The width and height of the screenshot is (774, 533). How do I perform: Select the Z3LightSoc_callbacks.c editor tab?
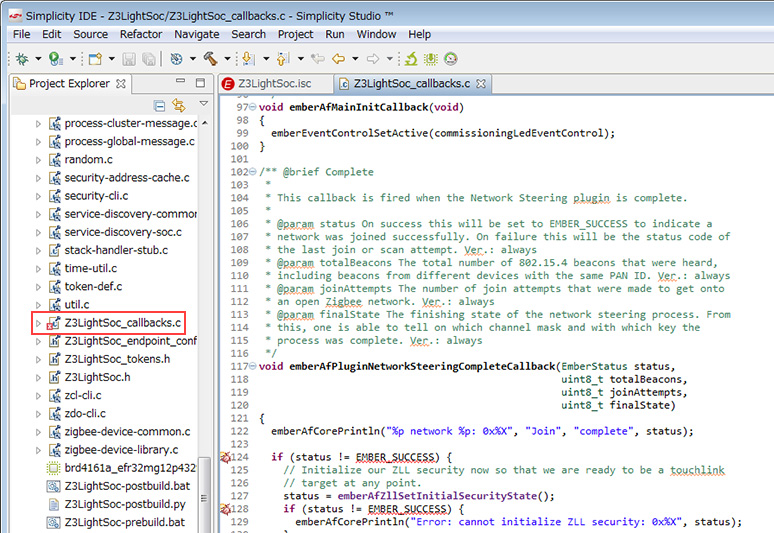point(411,84)
